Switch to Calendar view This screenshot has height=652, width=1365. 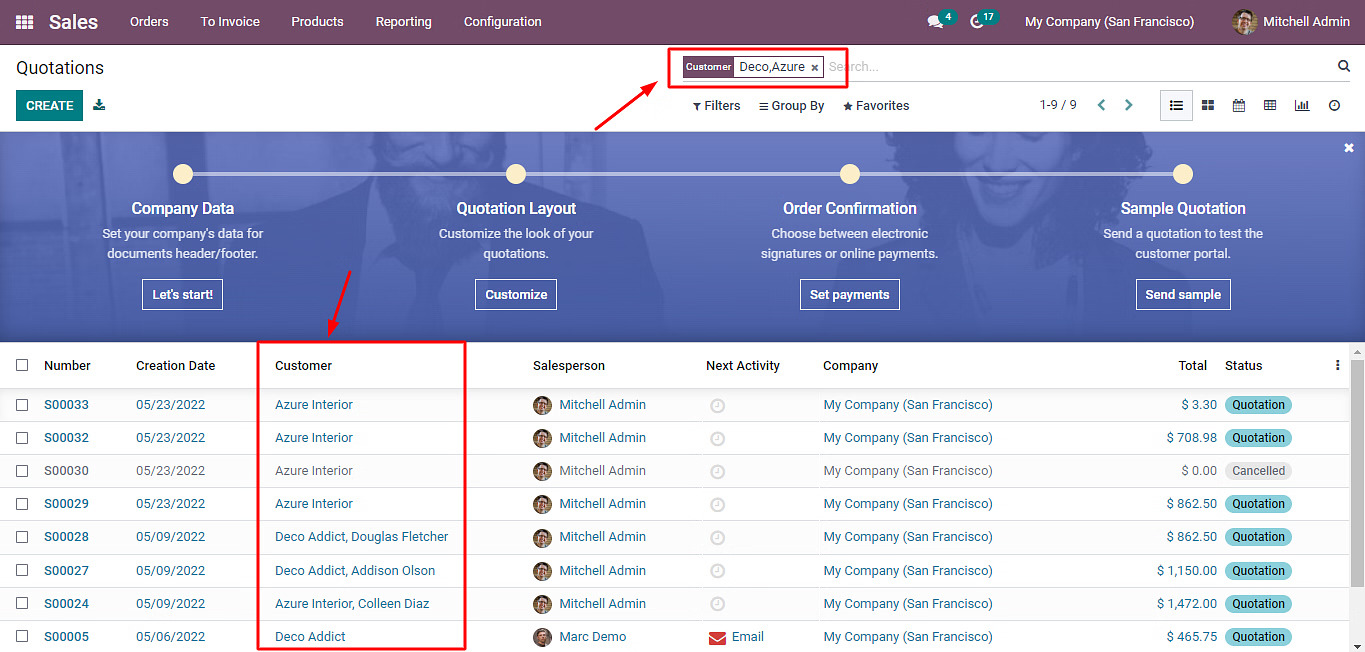coord(1239,105)
